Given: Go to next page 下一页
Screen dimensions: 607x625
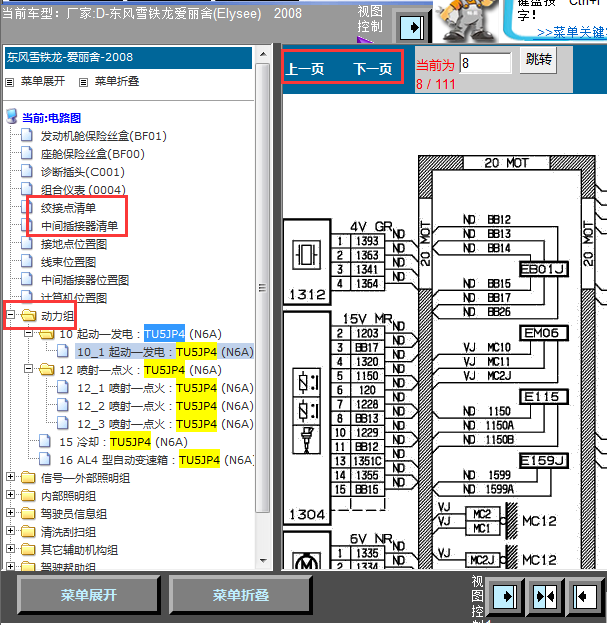Looking at the screenshot, I should click(x=373, y=69).
